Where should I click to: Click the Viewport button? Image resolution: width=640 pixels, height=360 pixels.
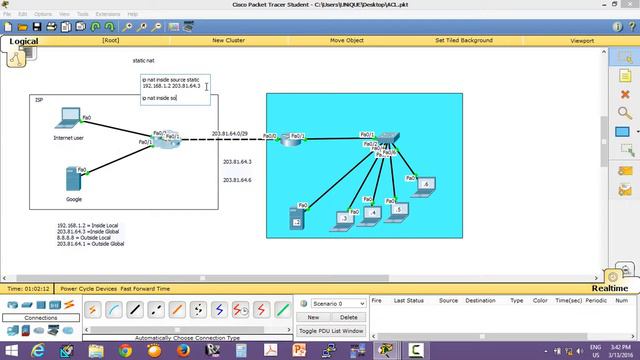(x=582, y=41)
